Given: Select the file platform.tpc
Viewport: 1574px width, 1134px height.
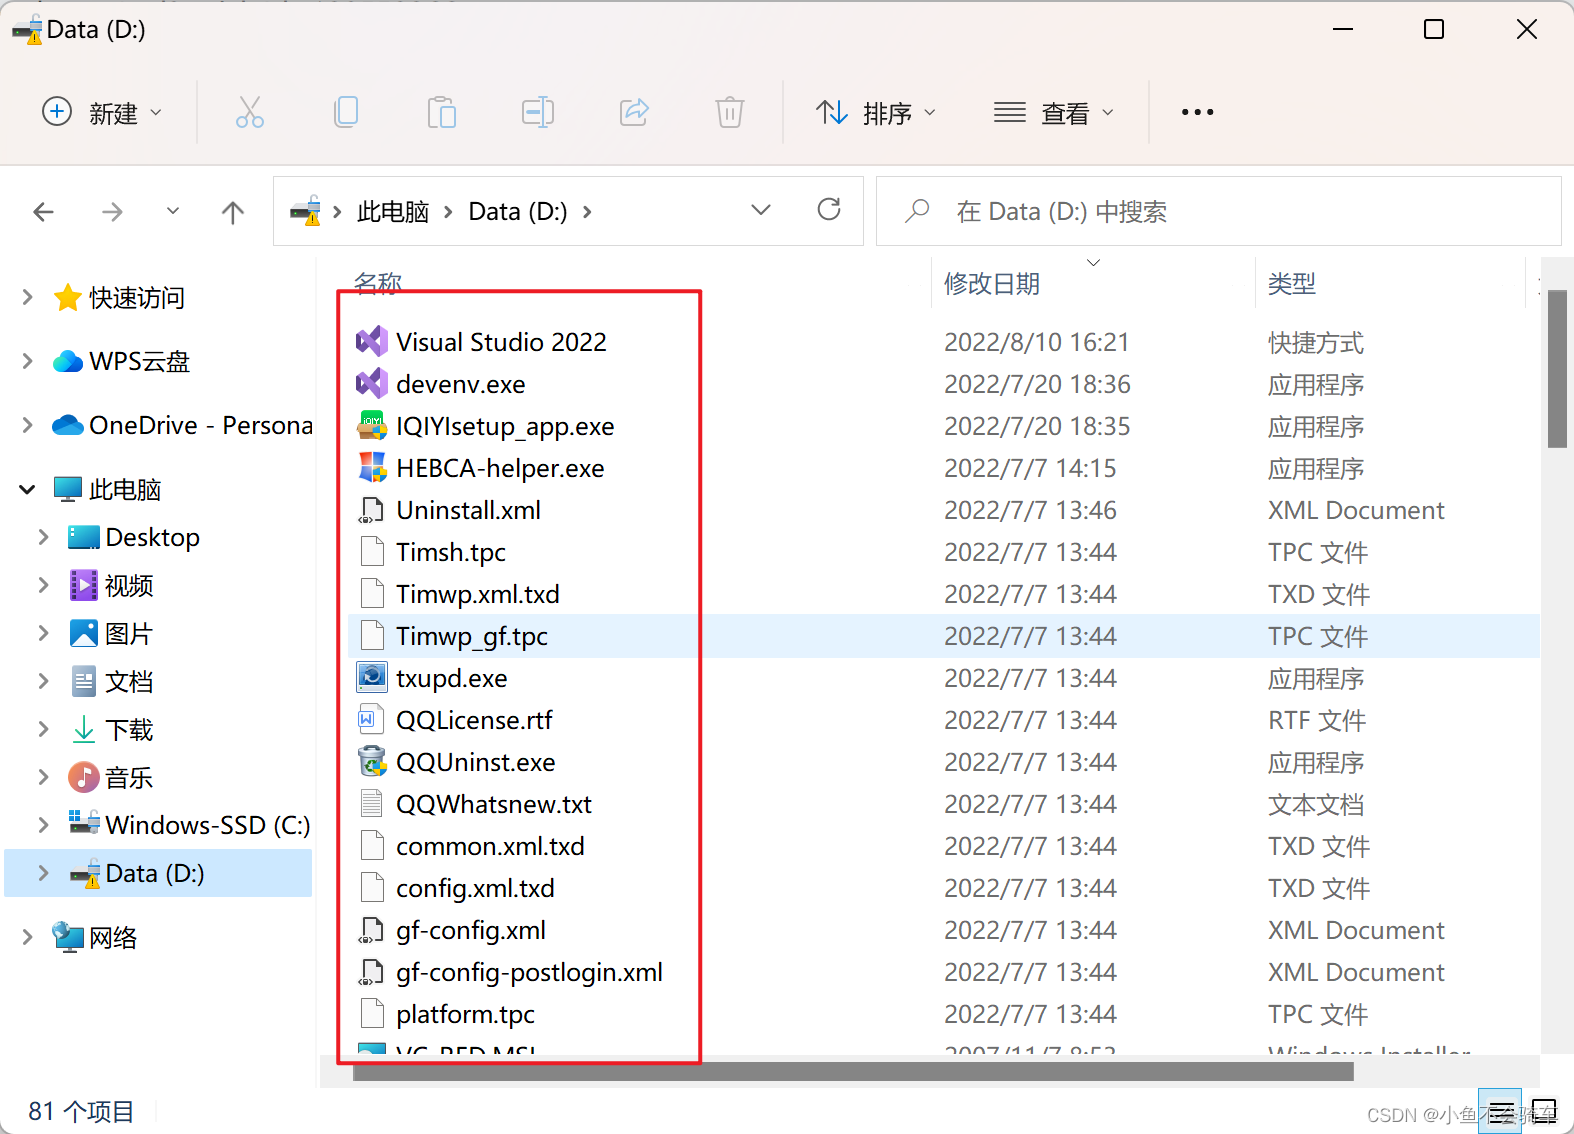Looking at the screenshot, I should pos(465,1014).
